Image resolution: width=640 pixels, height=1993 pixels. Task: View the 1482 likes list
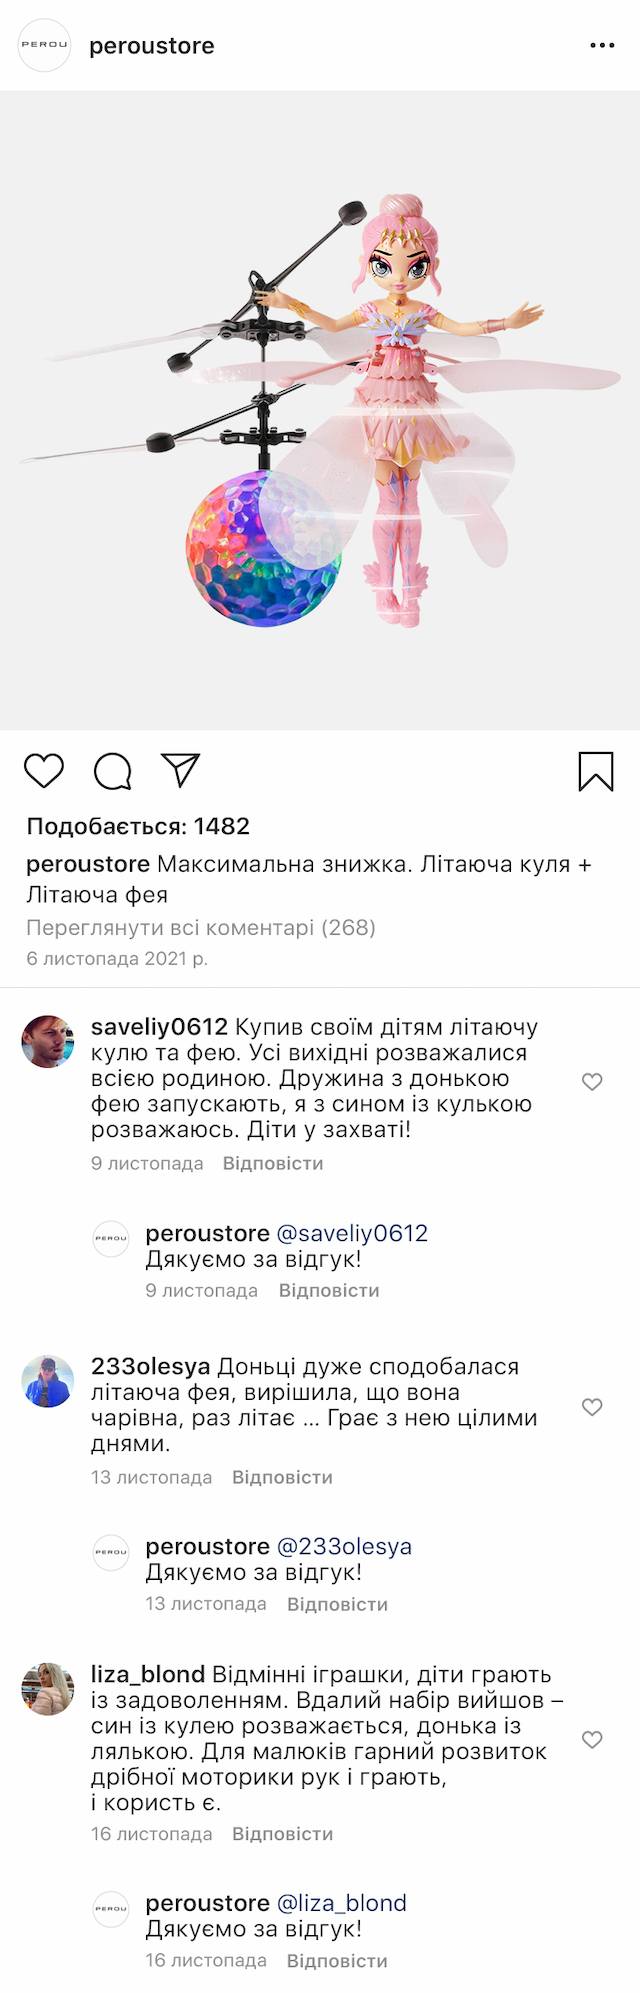138,826
